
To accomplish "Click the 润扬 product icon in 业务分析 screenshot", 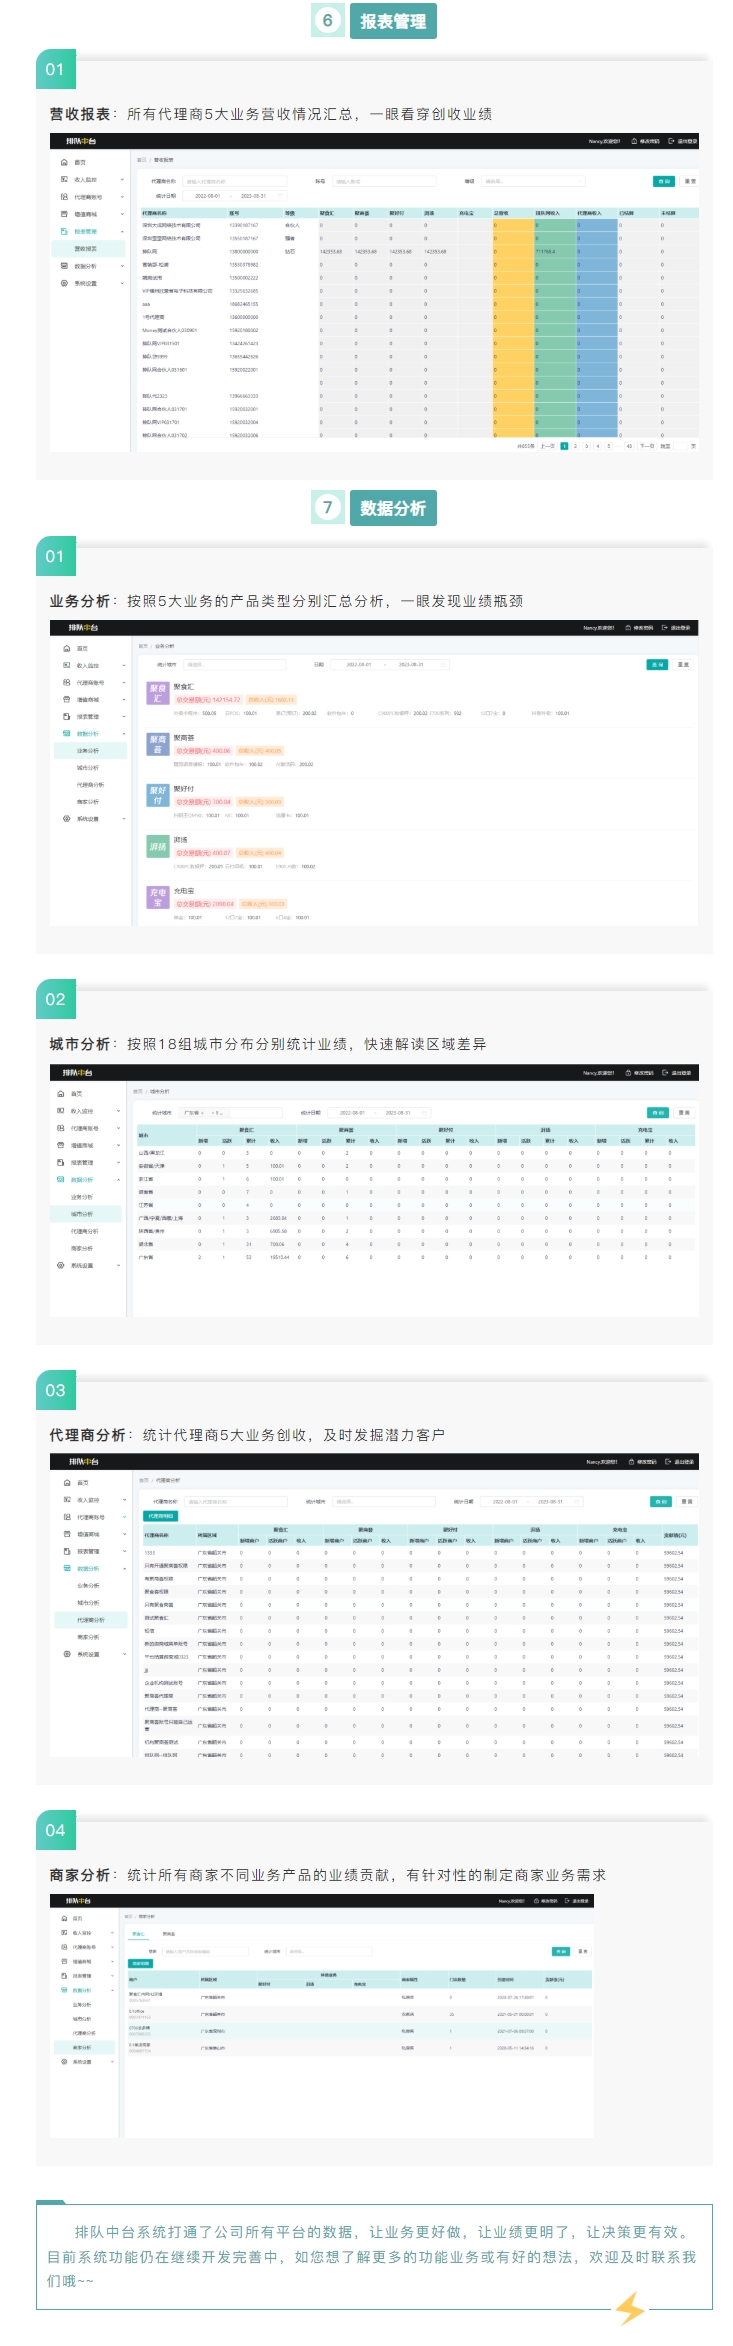I will 157,846.
